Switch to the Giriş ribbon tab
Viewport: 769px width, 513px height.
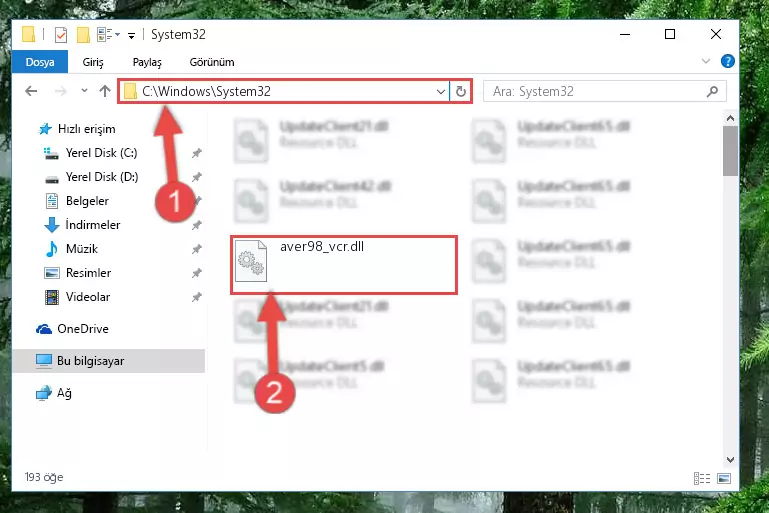click(x=93, y=62)
